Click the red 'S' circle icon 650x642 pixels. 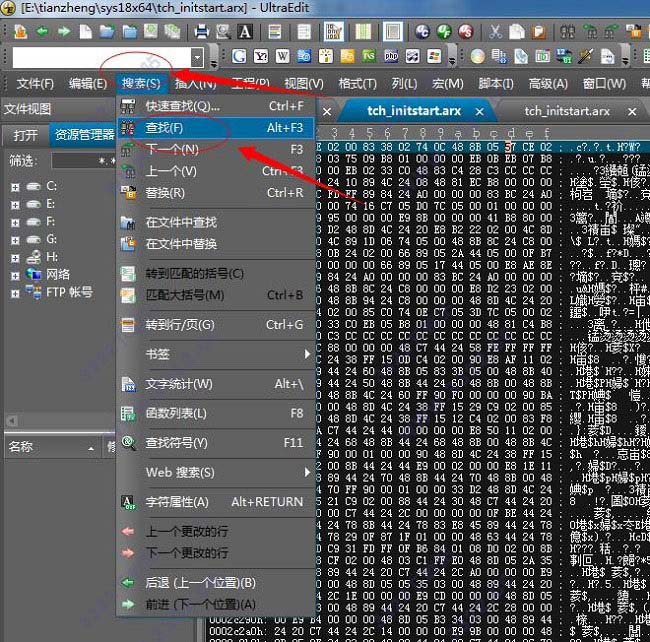click(x=466, y=31)
